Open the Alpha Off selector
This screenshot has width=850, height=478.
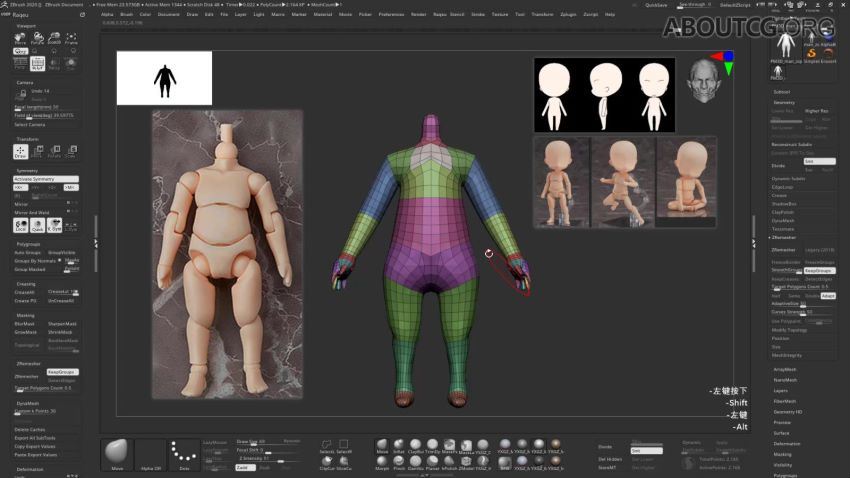pos(151,452)
